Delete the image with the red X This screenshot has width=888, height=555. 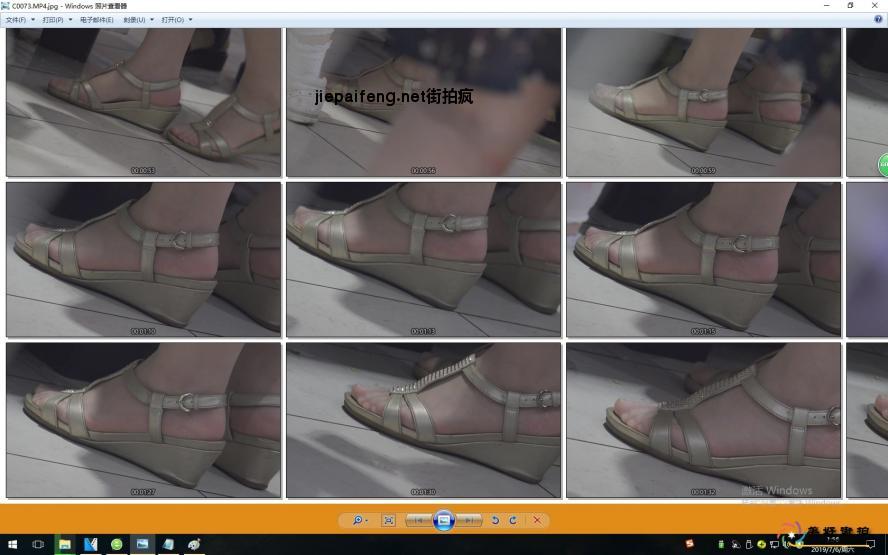(538, 520)
